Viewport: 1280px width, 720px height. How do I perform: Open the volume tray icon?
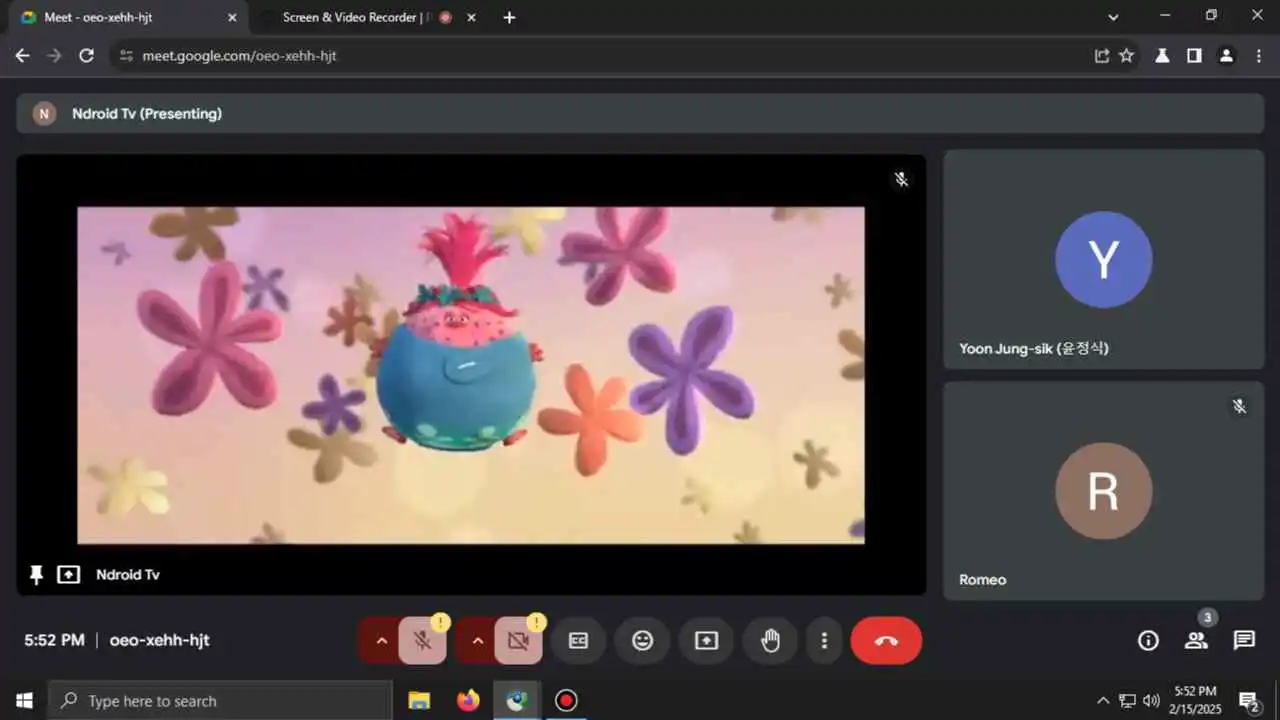[1151, 701]
